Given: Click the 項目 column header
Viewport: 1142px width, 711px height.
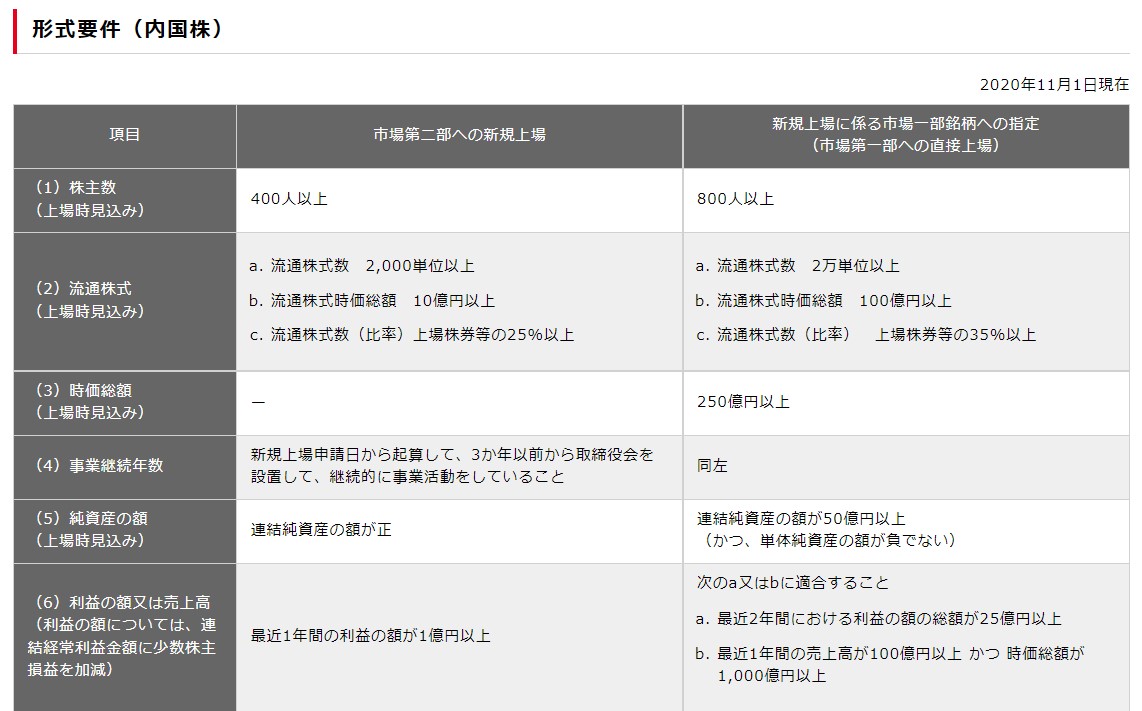Looking at the screenshot, I should [x=122, y=136].
